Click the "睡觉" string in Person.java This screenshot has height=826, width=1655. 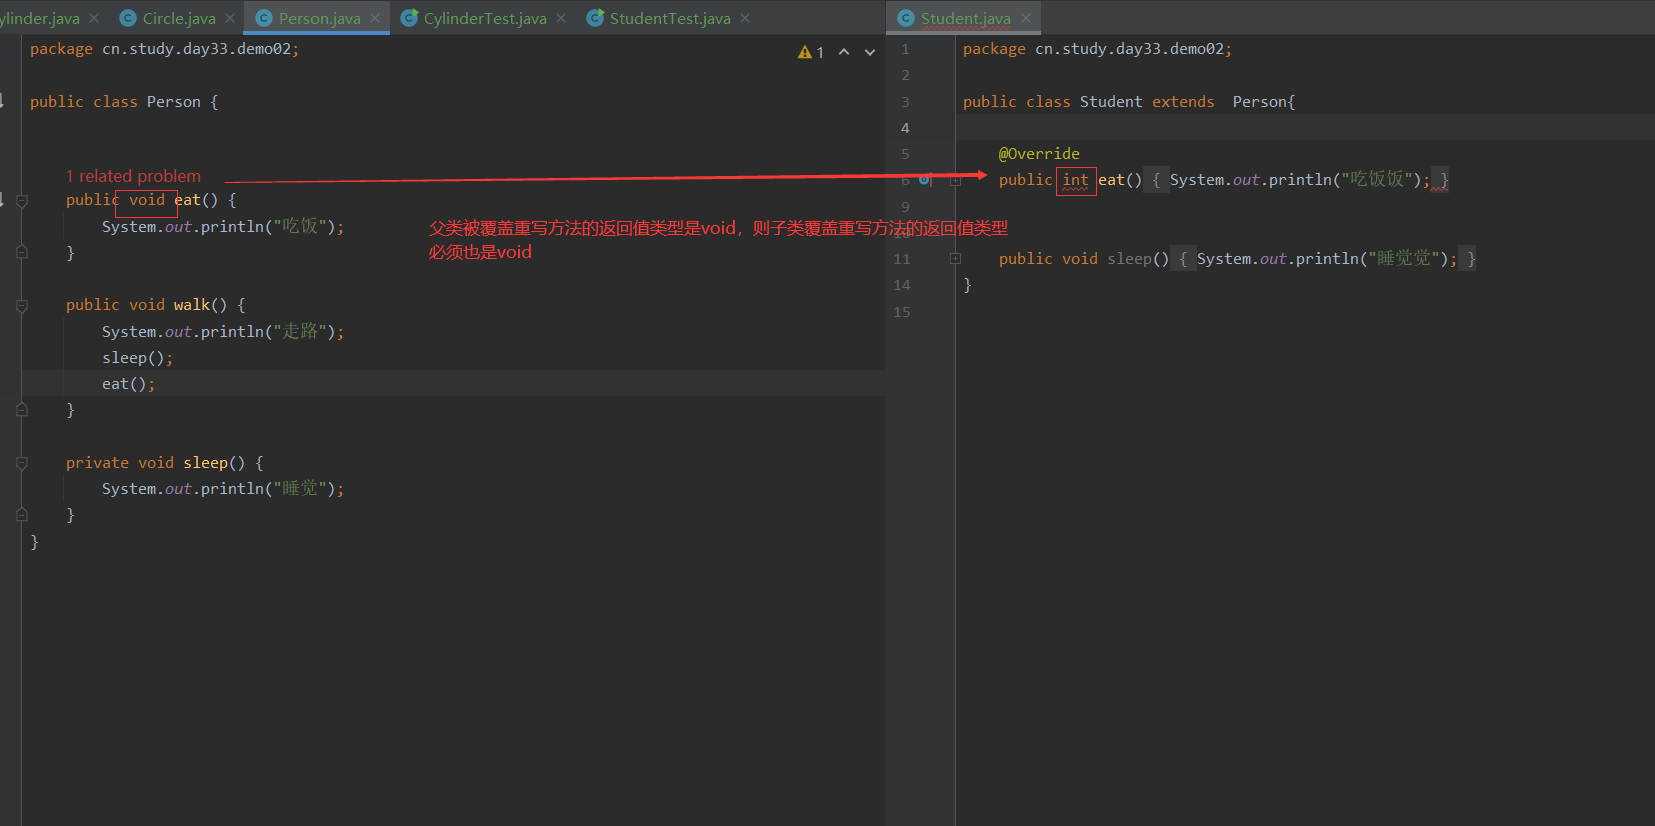pyautogui.click(x=300, y=488)
